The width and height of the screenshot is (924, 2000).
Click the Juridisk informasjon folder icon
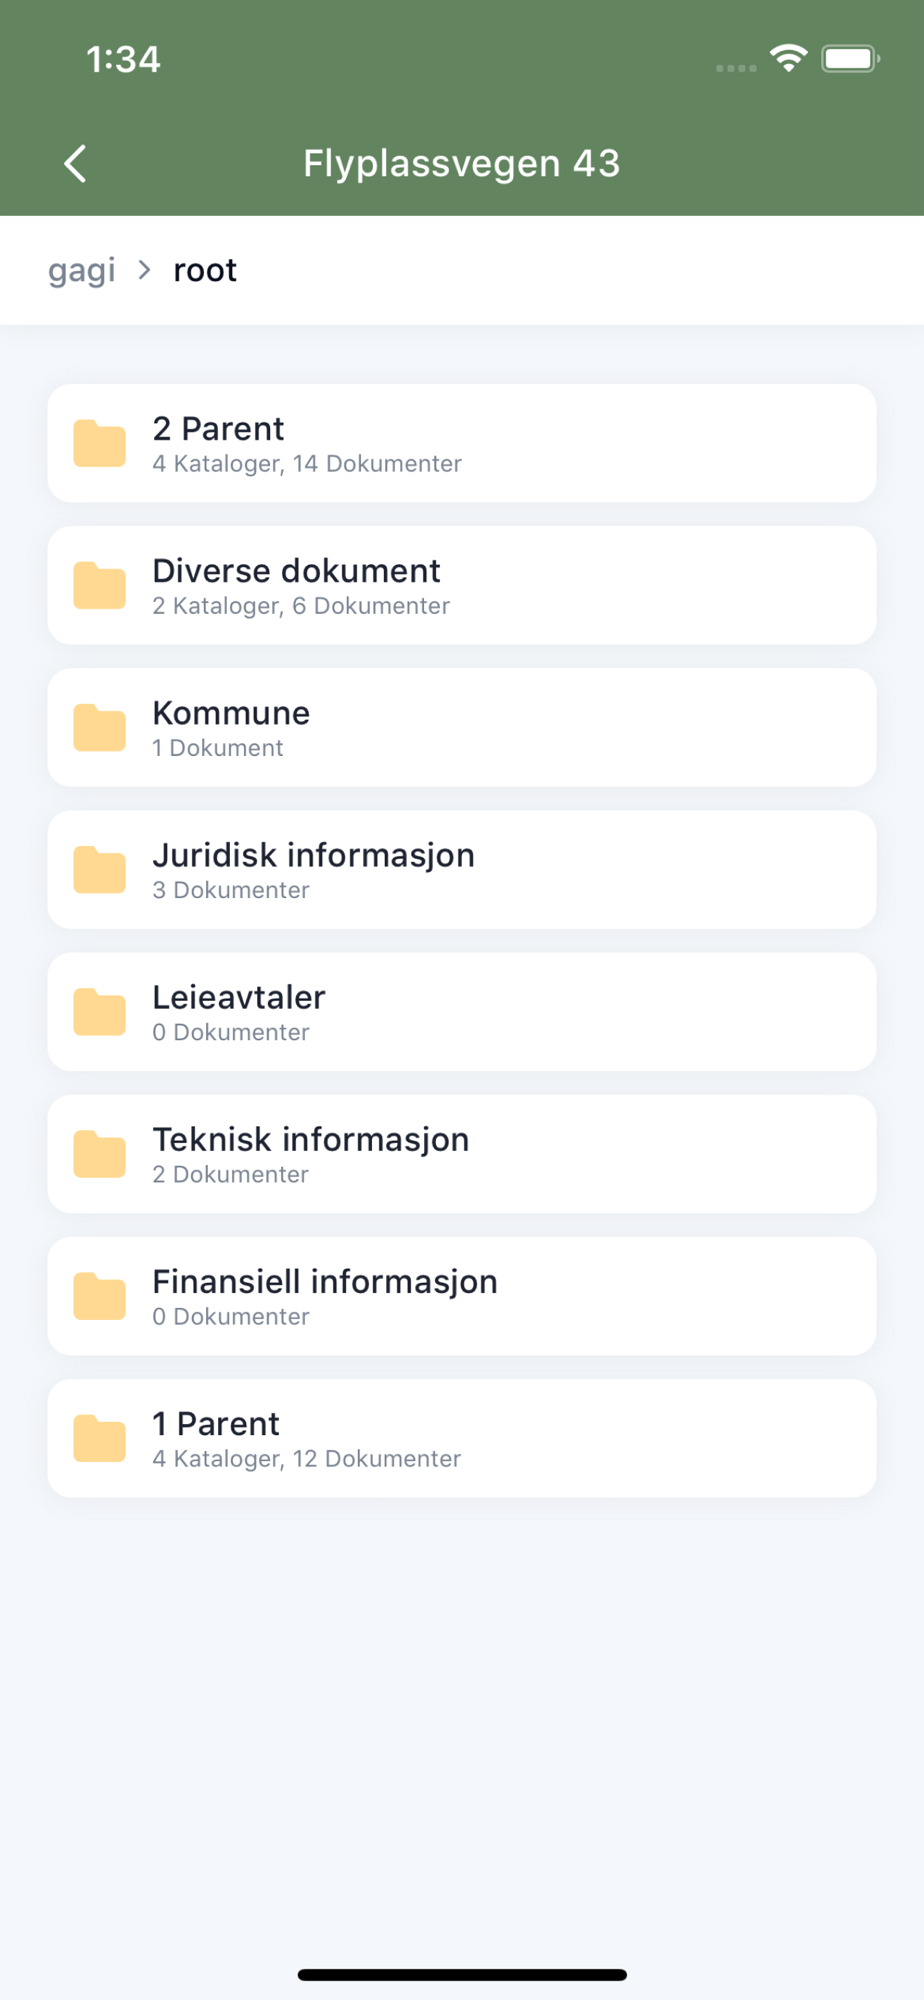tap(100, 870)
